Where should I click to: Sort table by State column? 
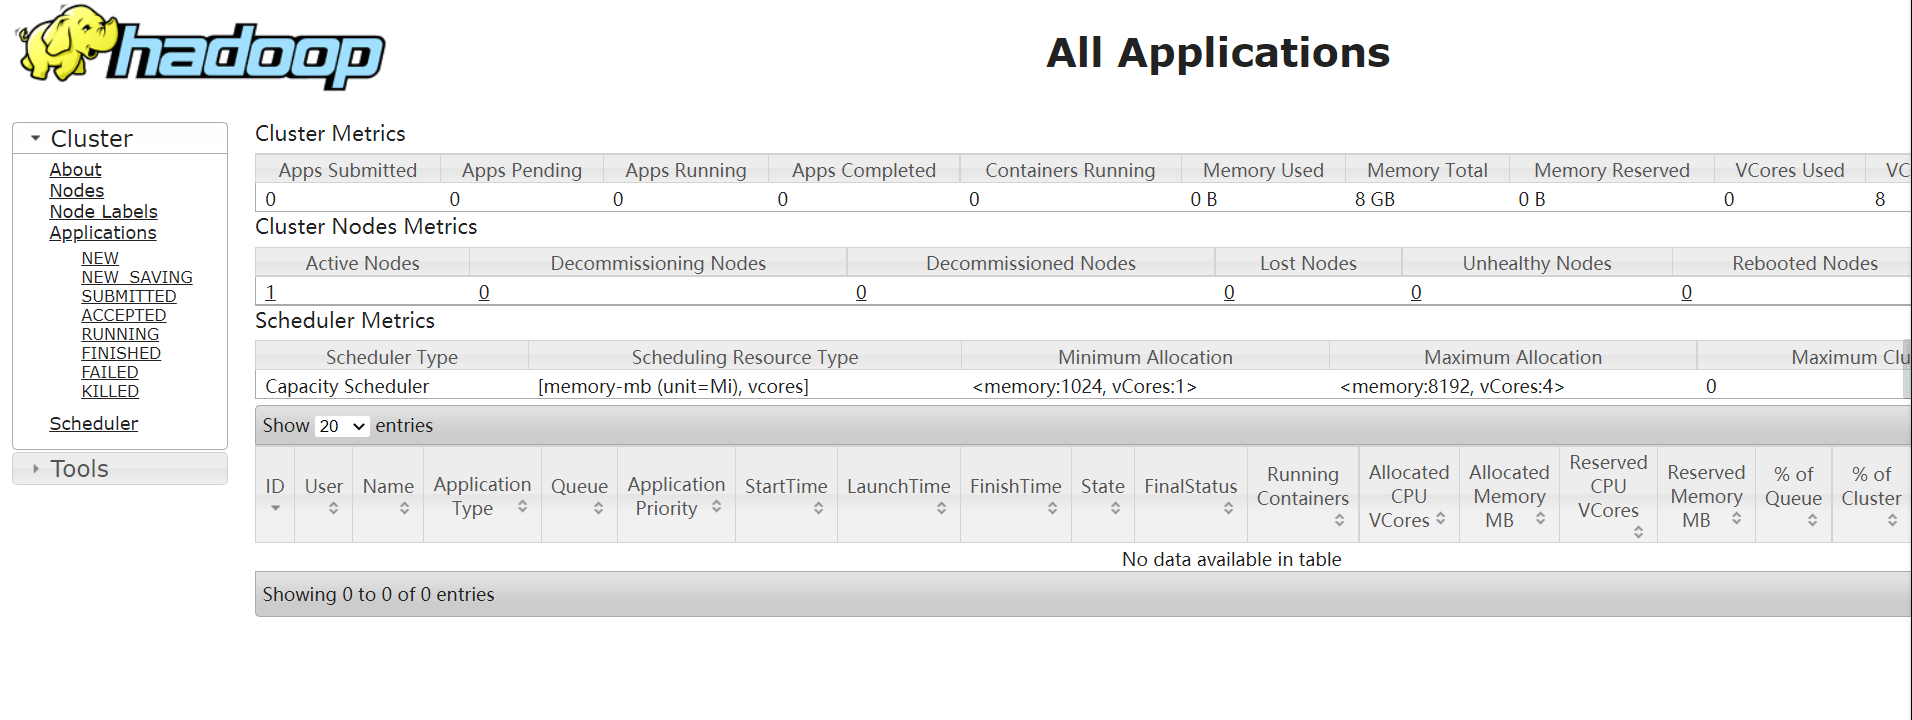coord(1103,495)
